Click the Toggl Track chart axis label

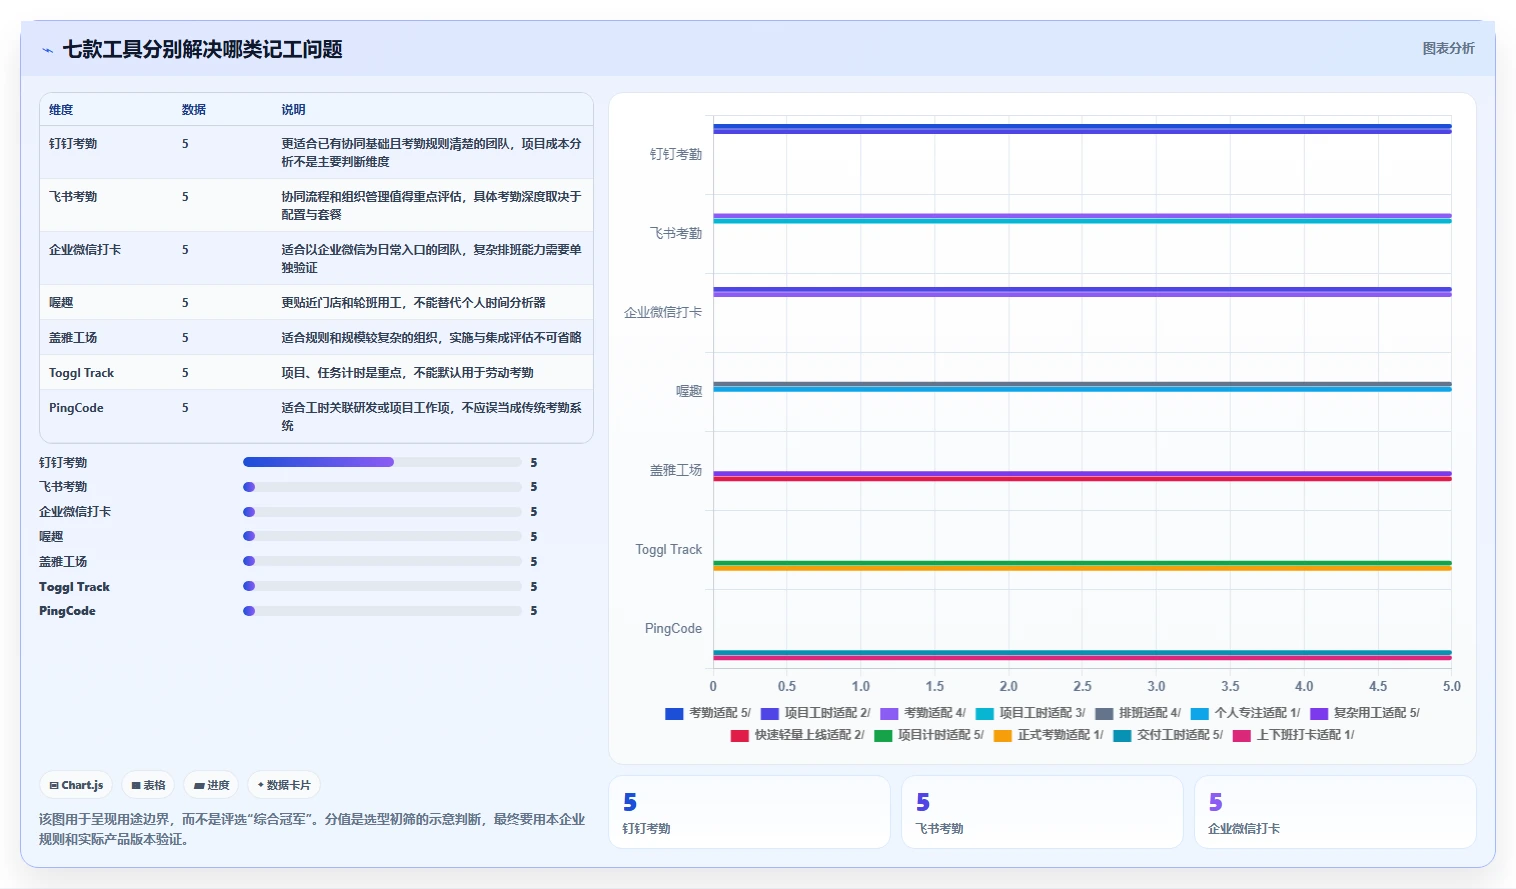669,550
